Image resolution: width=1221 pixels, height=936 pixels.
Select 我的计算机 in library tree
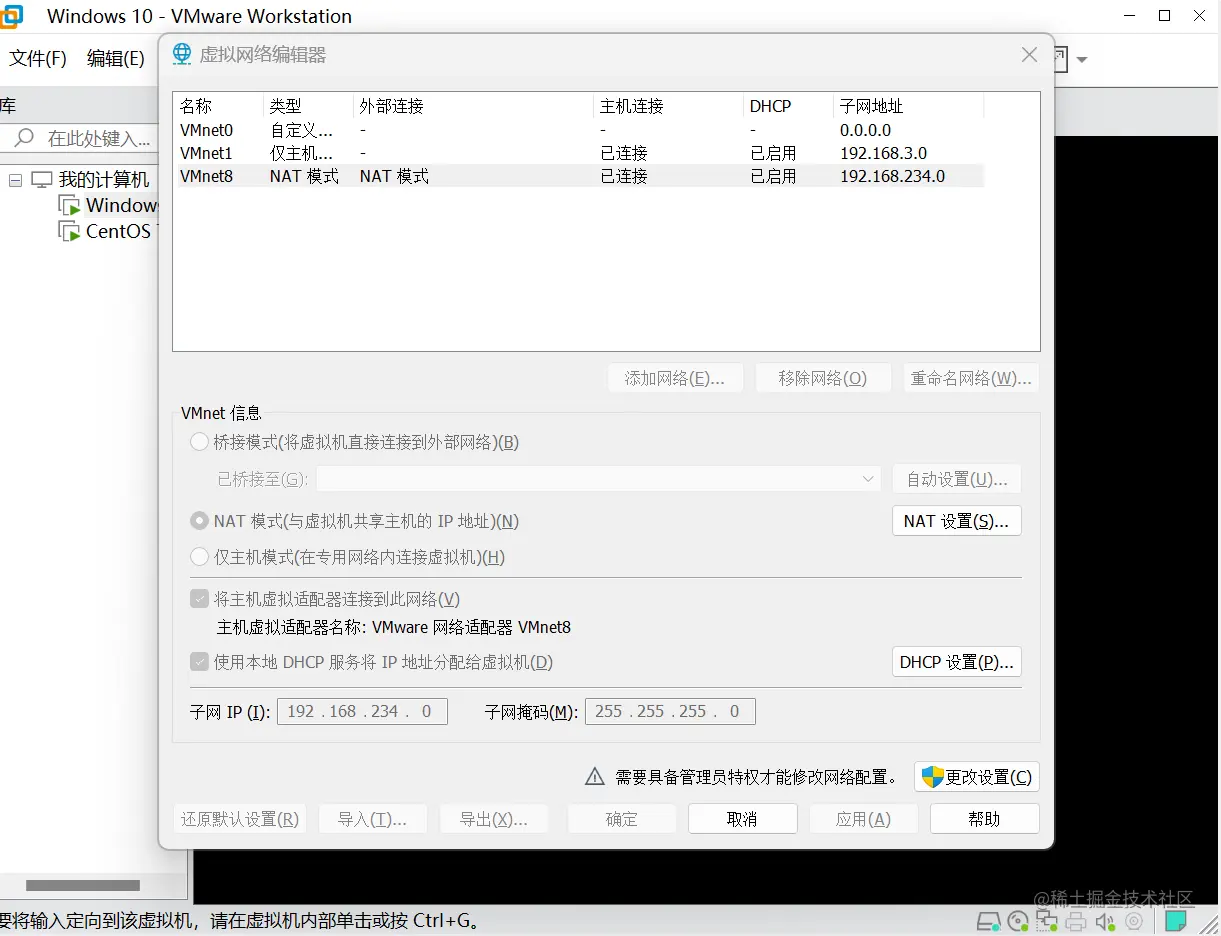(x=104, y=180)
